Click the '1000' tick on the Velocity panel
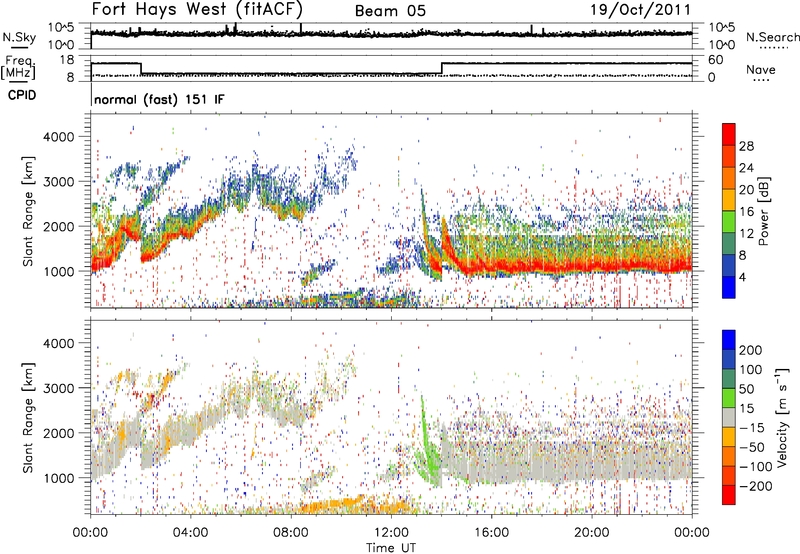 point(59,477)
